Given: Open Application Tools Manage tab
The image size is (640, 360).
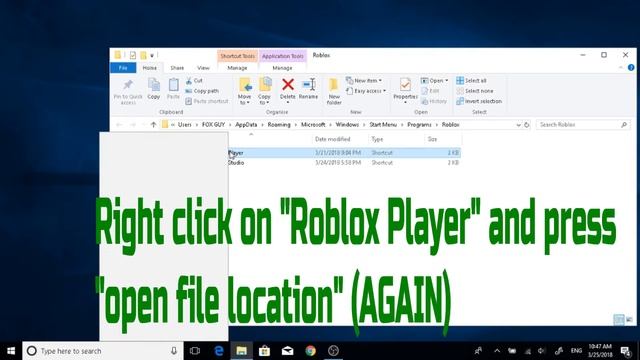Looking at the screenshot, I should (x=282, y=68).
